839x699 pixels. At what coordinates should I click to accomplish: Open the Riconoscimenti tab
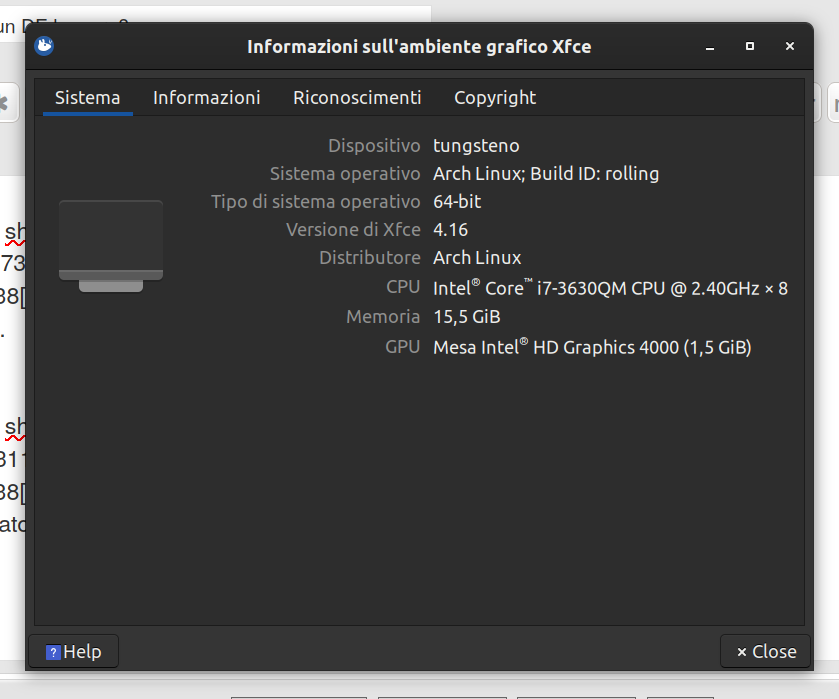click(357, 98)
